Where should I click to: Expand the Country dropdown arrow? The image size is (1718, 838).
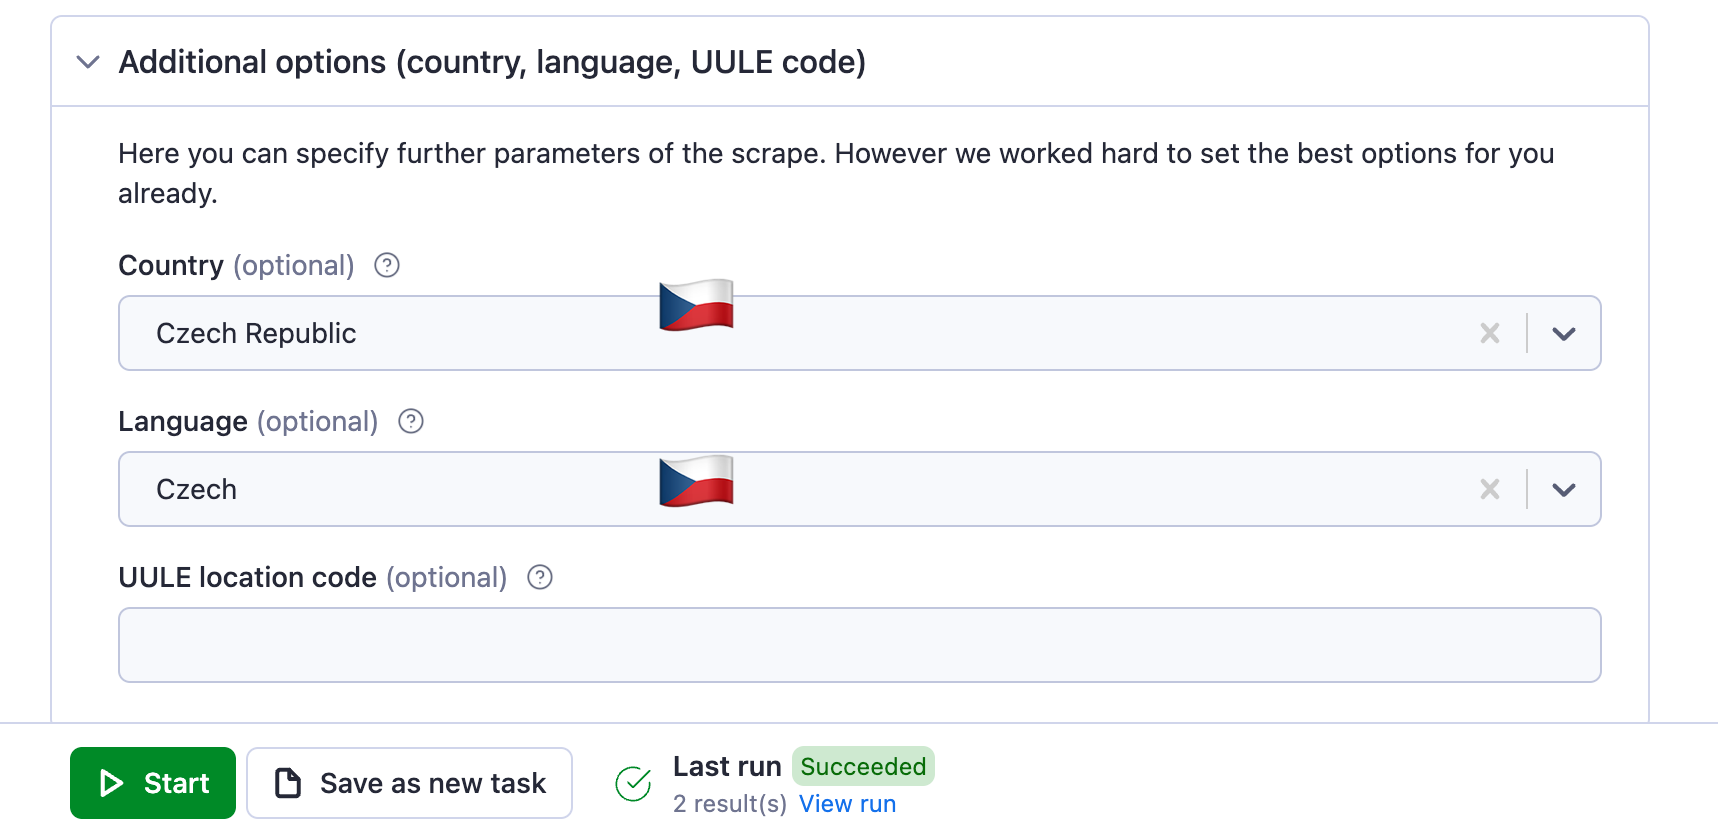1564,333
